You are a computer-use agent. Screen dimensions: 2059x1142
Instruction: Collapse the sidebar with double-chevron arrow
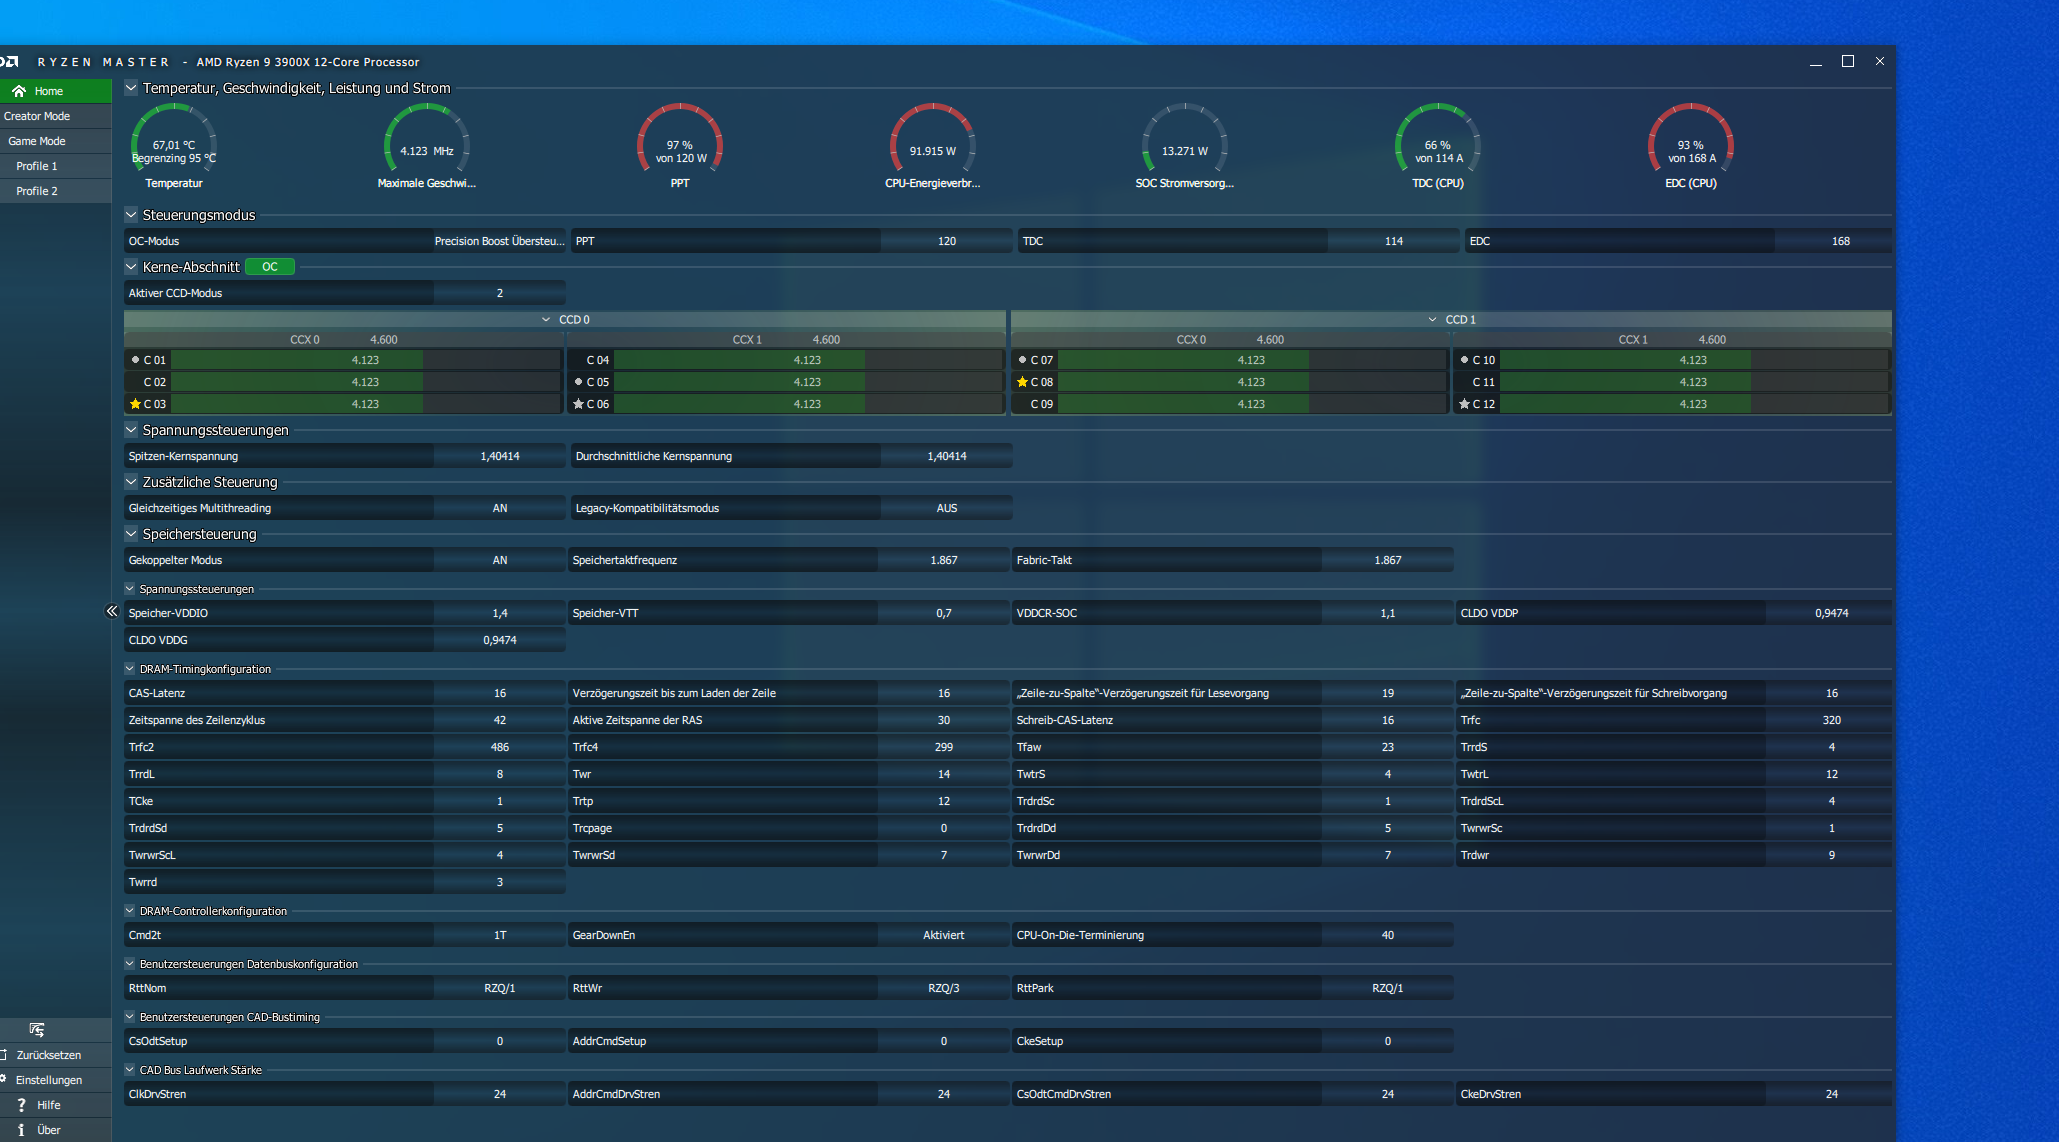(x=112, y=611)
